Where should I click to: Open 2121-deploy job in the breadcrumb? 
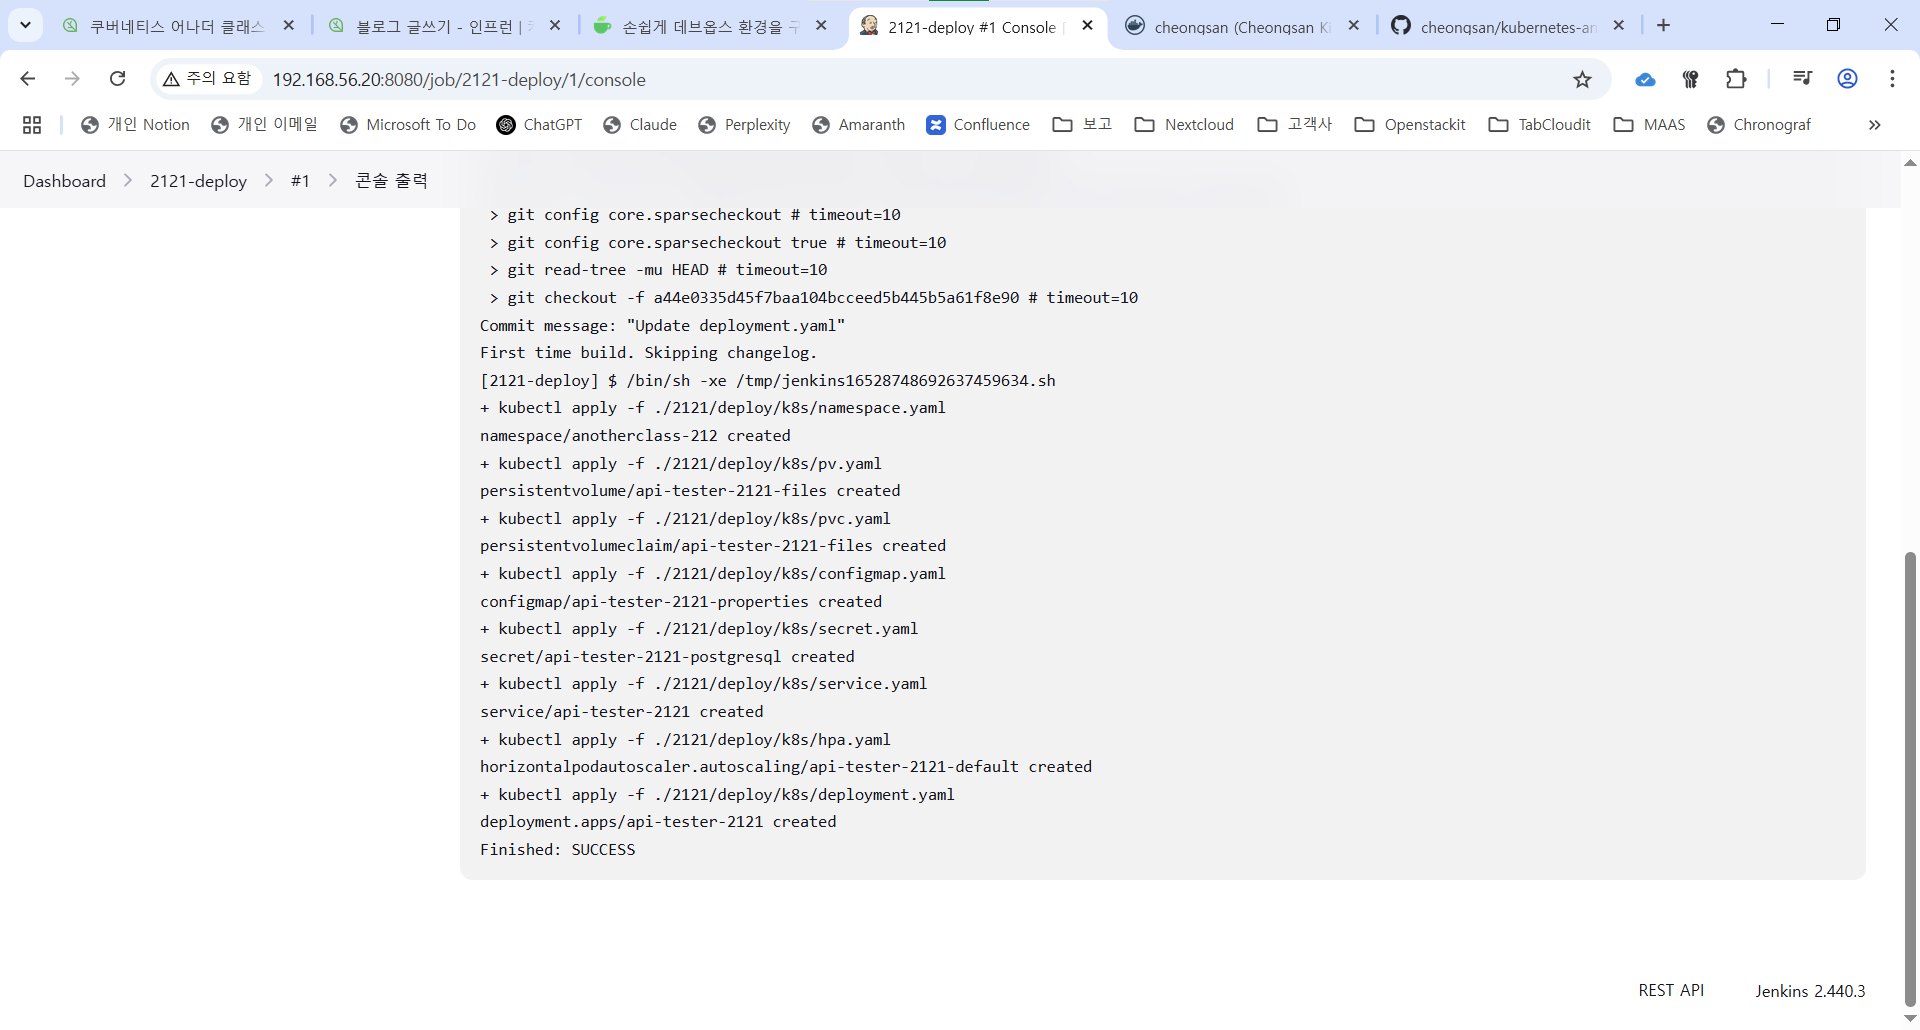coord(198,181)
